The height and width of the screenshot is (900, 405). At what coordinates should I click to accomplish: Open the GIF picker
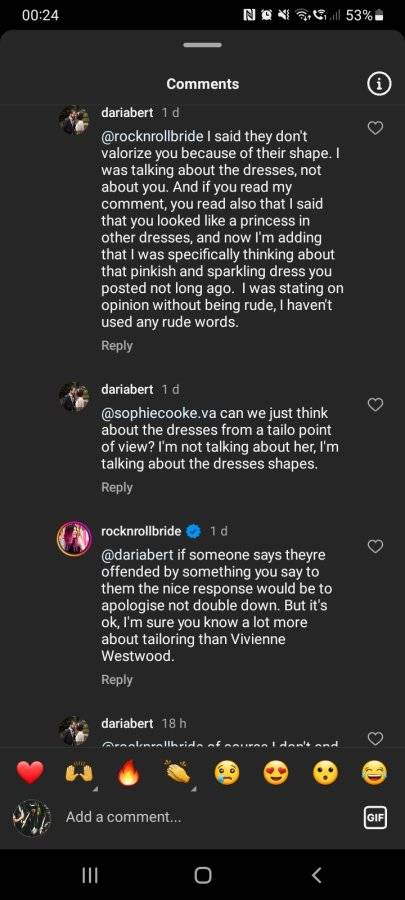pyautogui.click(x=376, y=817)
